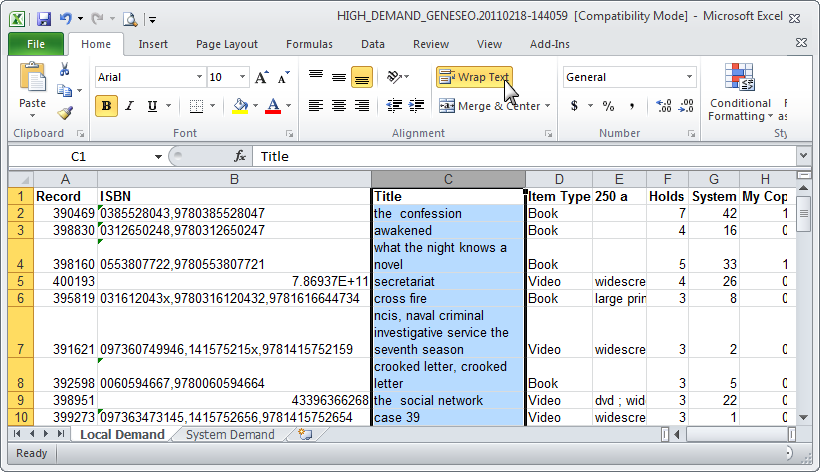Align text left in cells

pyautogui.click(x=316, y=106)
